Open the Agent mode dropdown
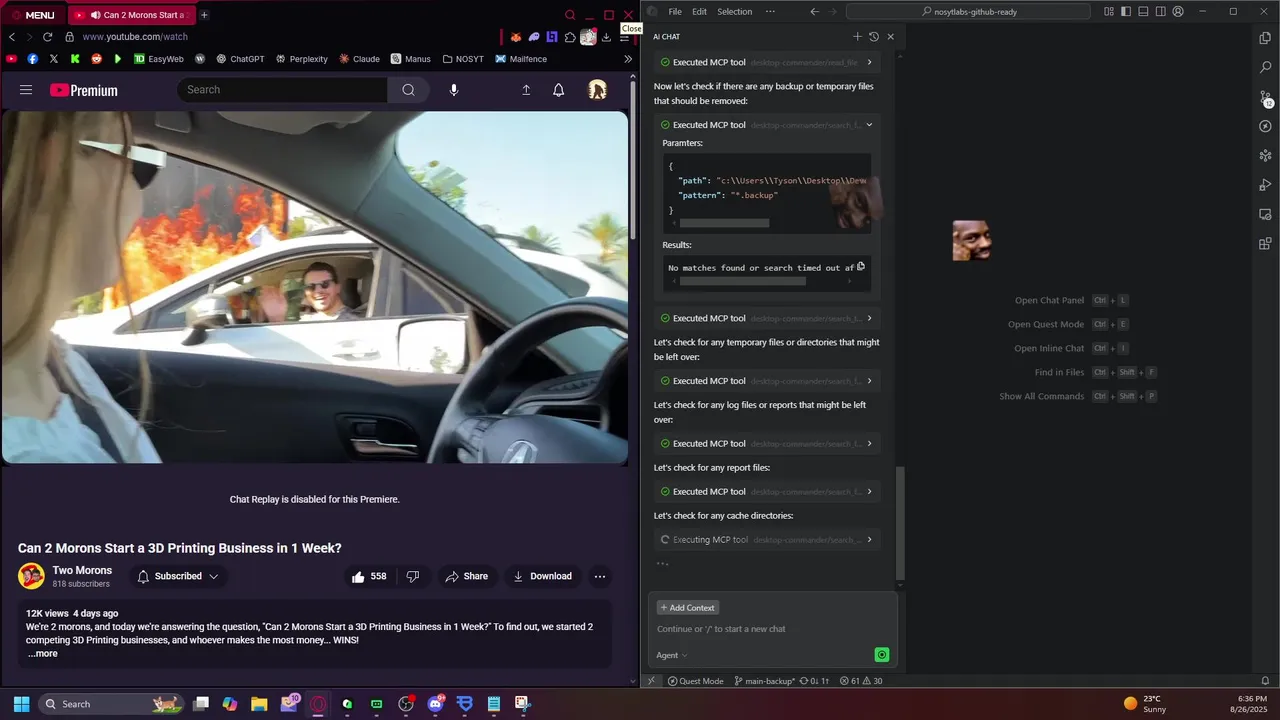 tap(671, 655)
